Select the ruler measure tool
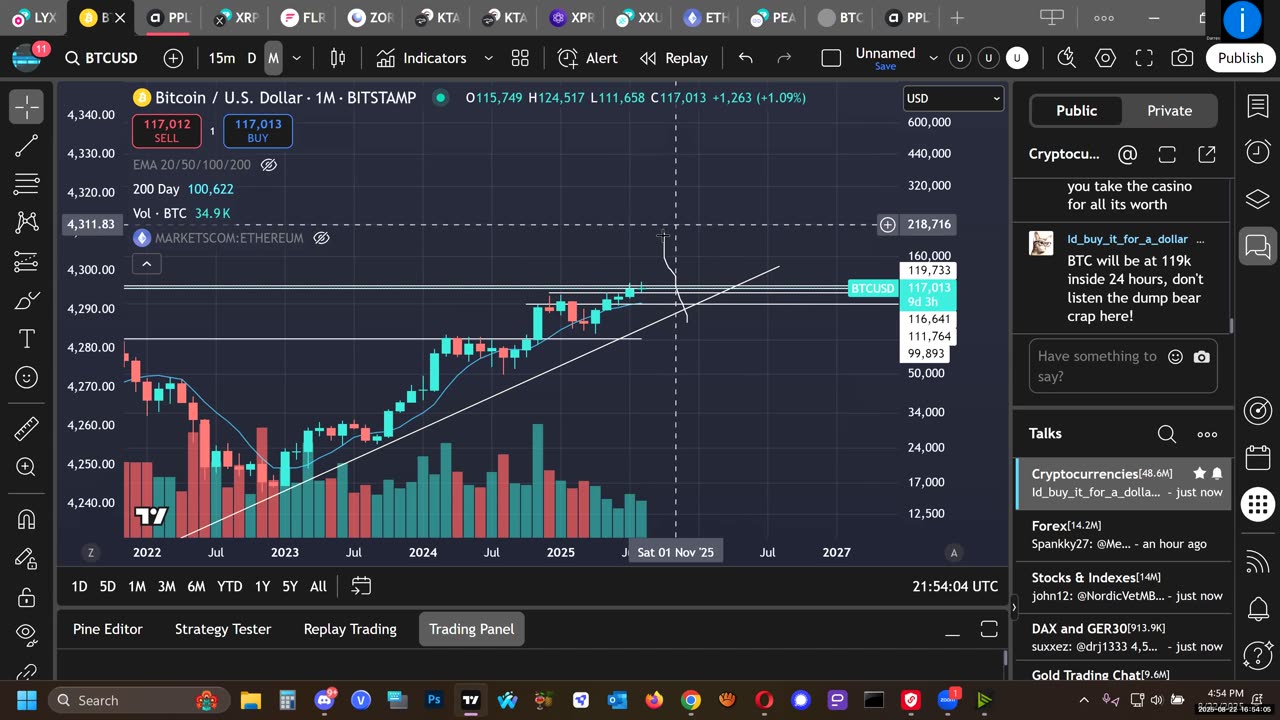 27,428
